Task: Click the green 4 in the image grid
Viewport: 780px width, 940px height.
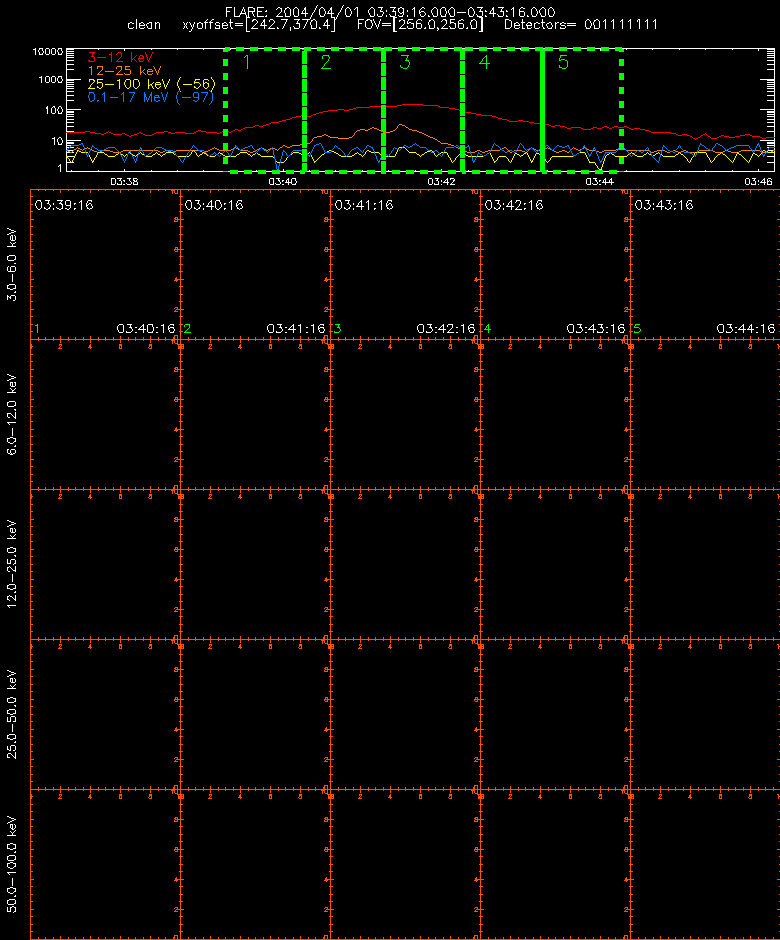Action: 487,329
